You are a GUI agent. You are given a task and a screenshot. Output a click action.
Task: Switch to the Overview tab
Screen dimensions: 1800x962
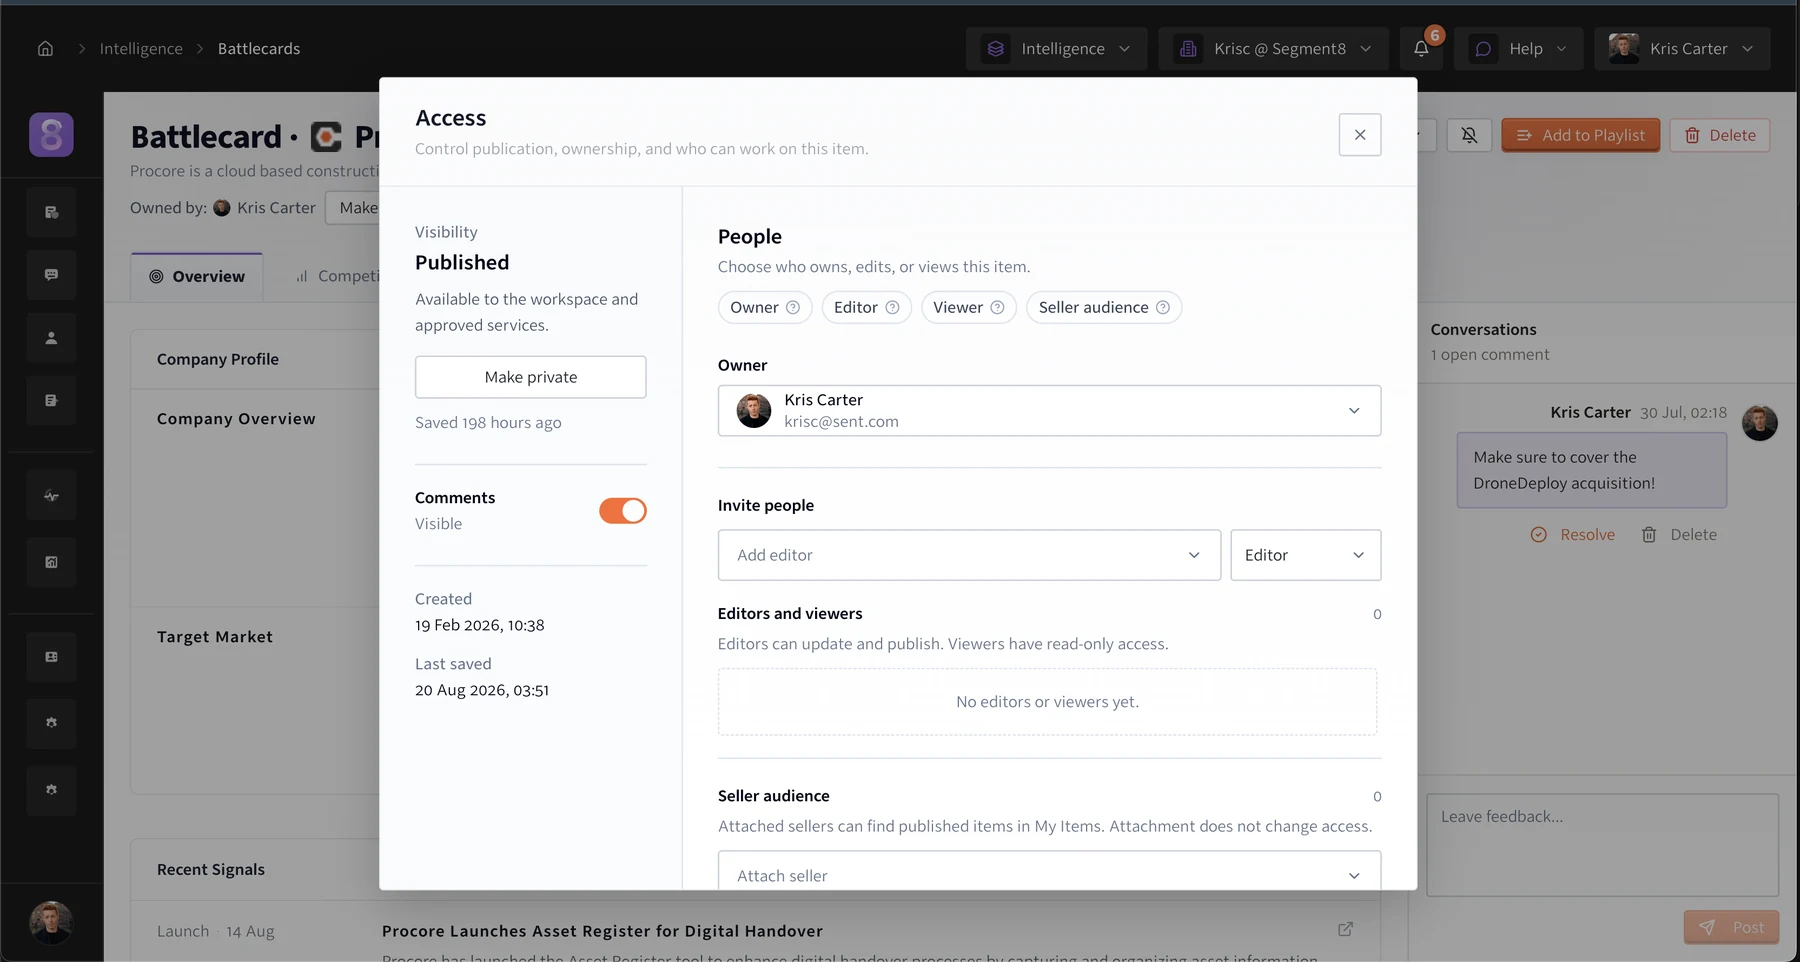click(197, 277)
